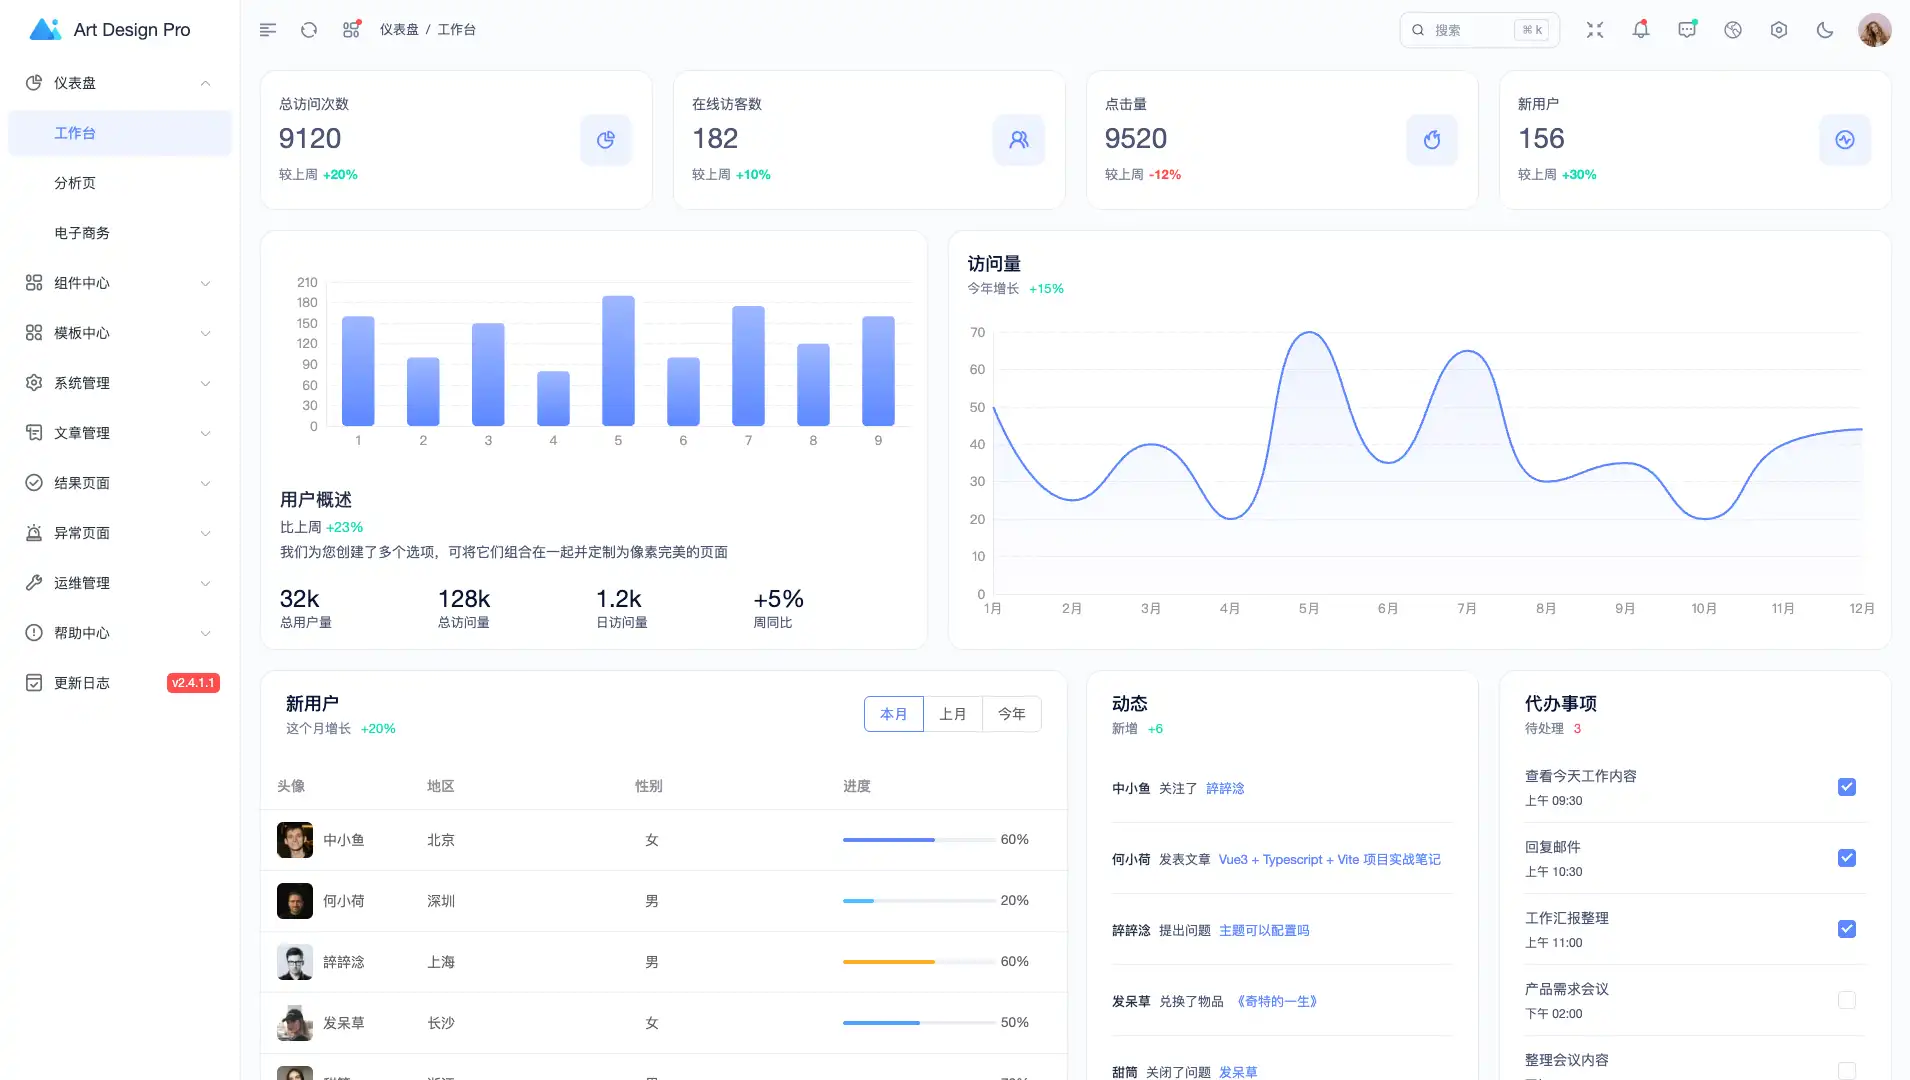Viewport: 1910px width, 1080px height.
Task: Open the chat message icon
Action: [x=1687, y=30]
